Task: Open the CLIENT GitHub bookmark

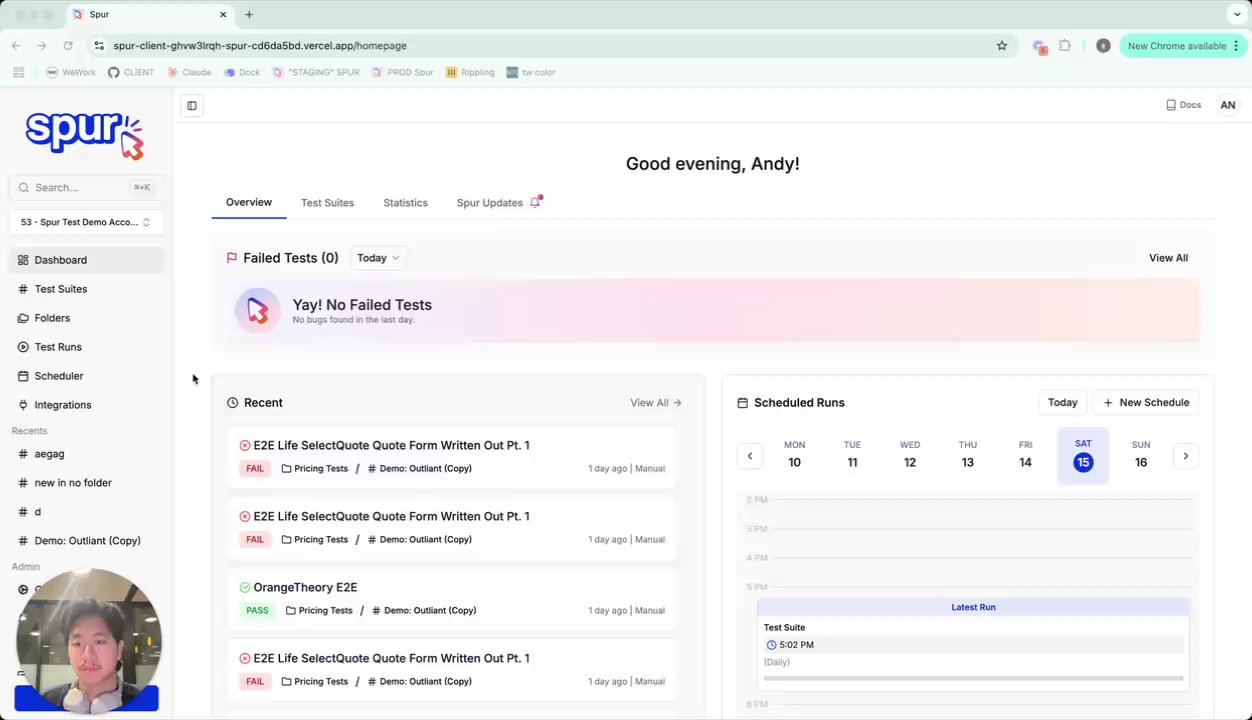Action: 131,72
